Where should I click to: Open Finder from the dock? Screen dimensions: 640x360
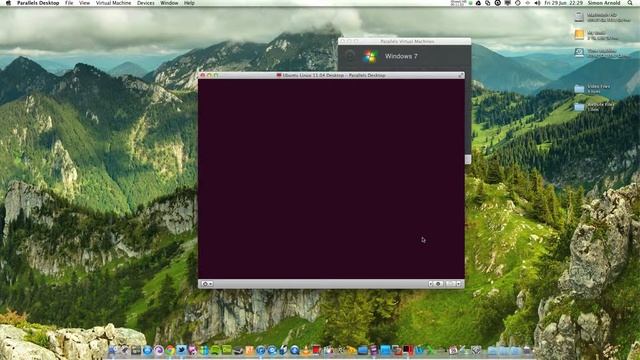[113, 350]
